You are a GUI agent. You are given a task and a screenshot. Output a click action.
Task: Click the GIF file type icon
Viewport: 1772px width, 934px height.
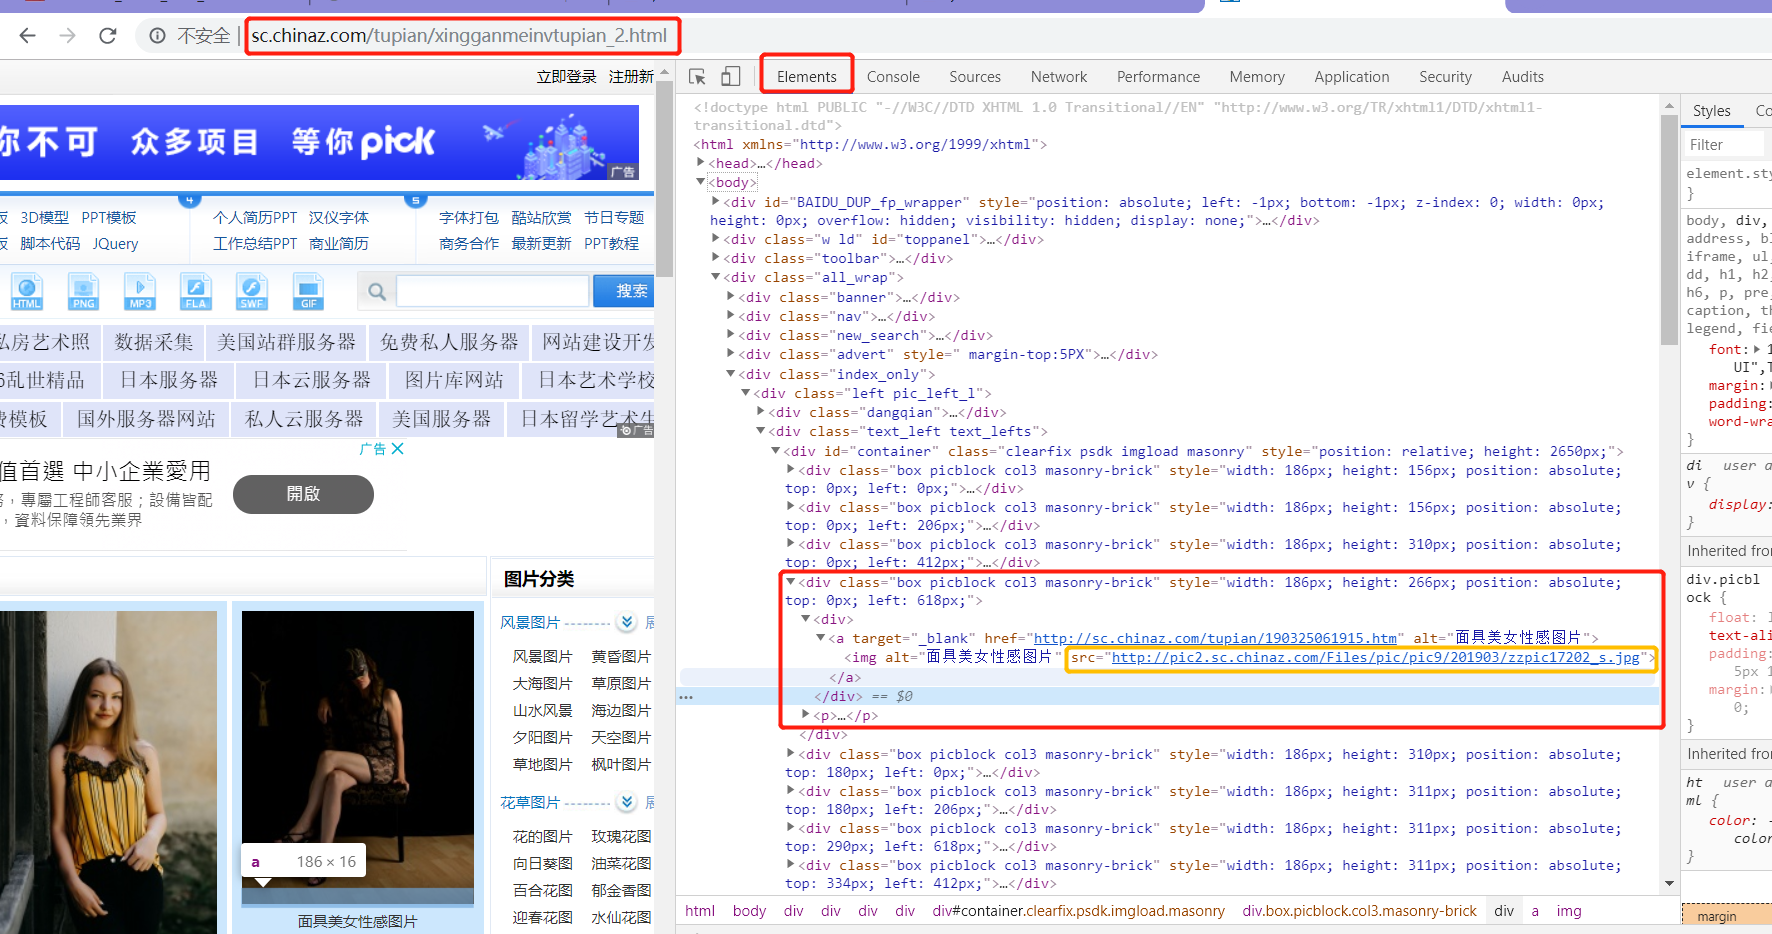point(308,292)
